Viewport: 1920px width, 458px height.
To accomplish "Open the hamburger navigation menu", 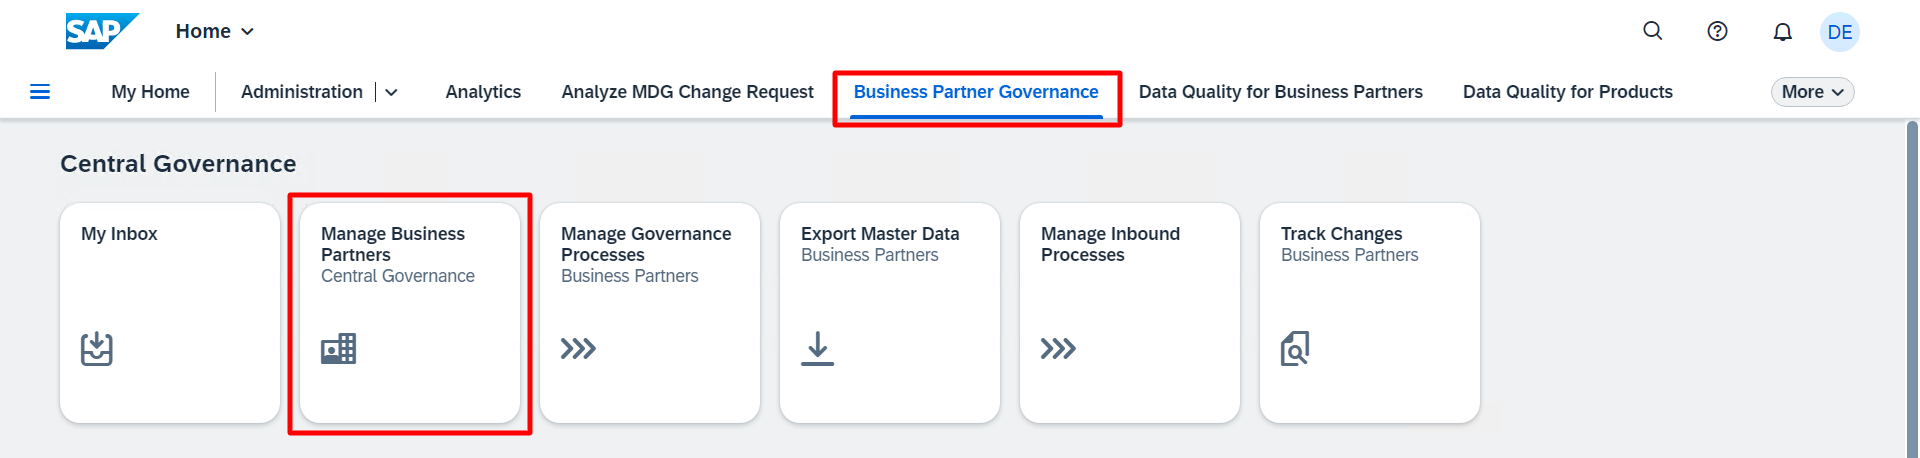I will [x=40, y=92].
